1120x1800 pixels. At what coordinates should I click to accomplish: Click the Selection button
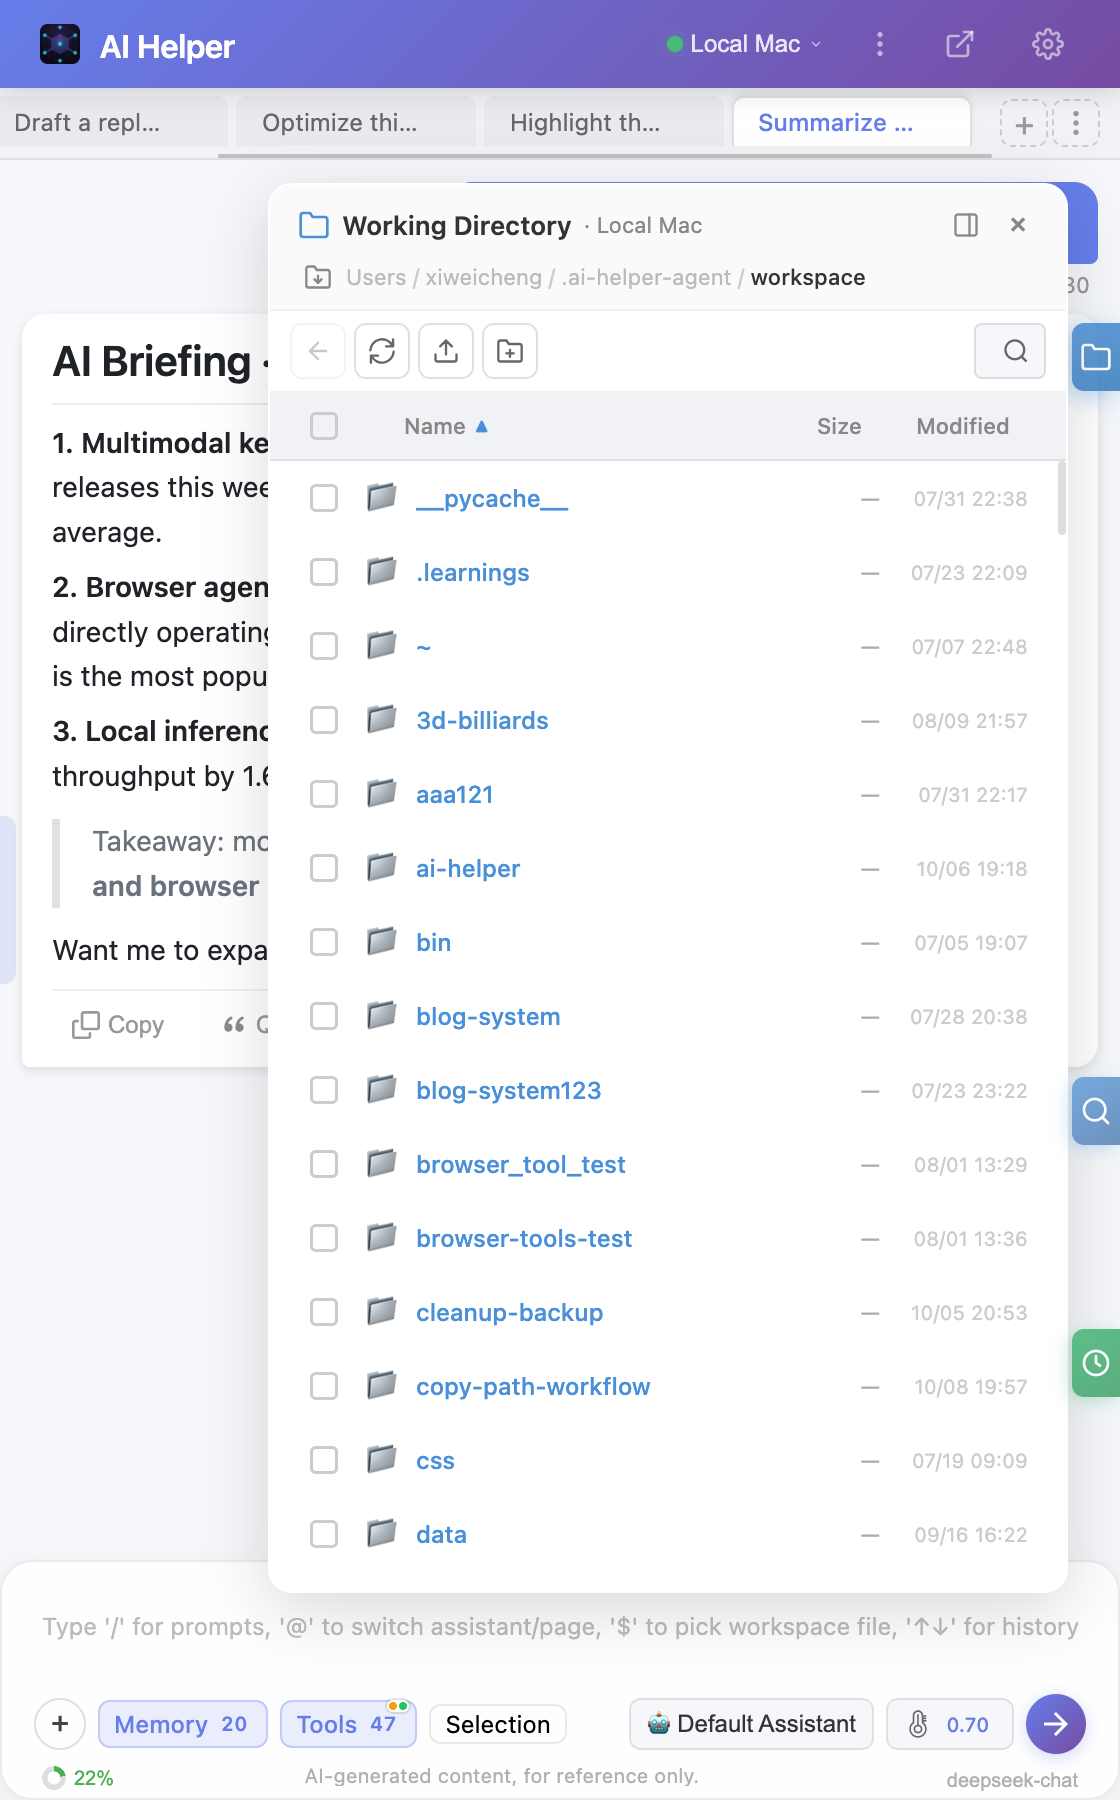pyautogui.click(x=498, y=1724)
